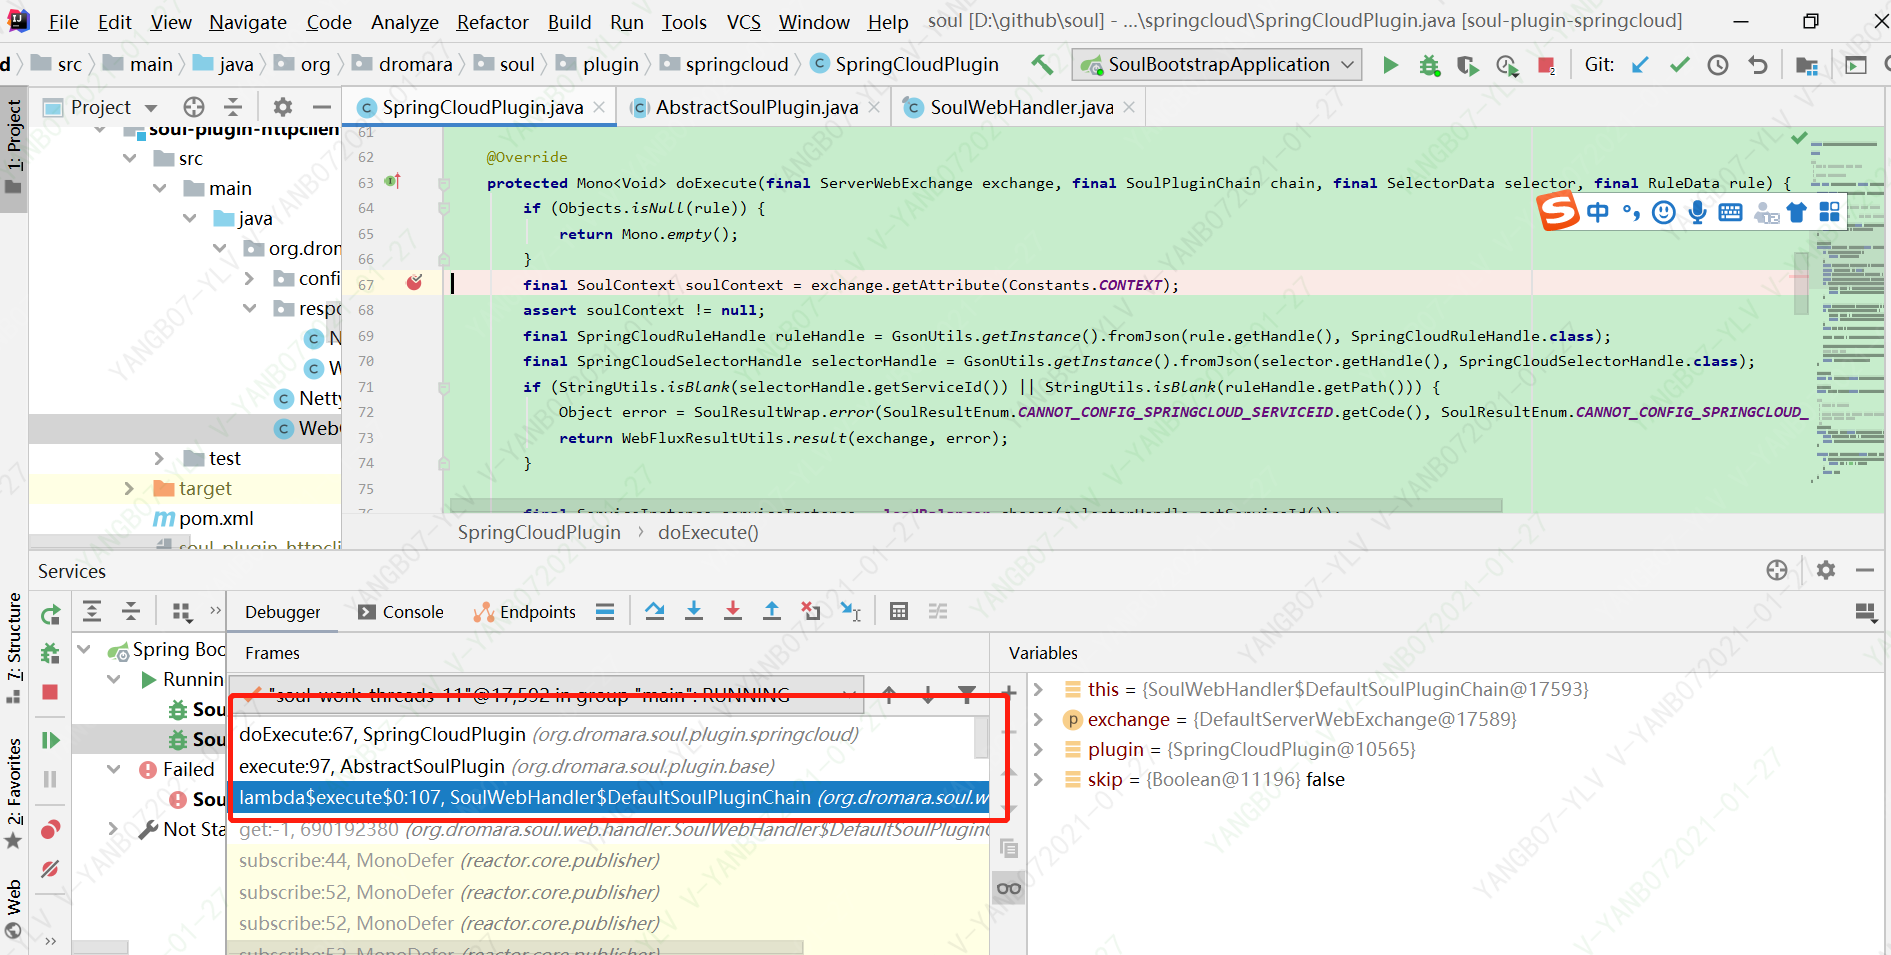Expand the target folder in the project tree
This screenshot has width=1891, height=955.
129,488
